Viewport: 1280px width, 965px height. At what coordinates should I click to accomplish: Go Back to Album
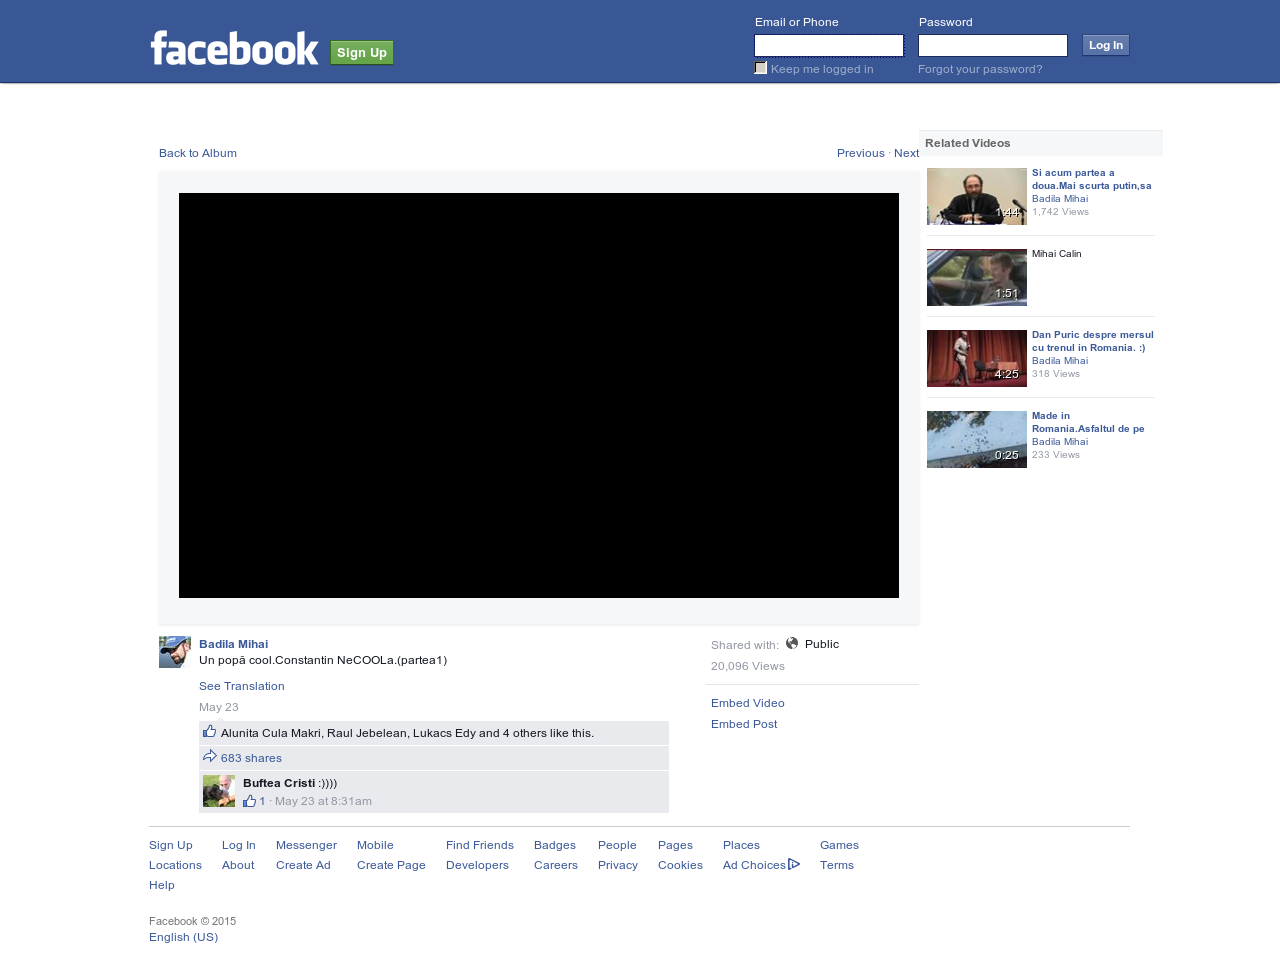pos(198,153)
